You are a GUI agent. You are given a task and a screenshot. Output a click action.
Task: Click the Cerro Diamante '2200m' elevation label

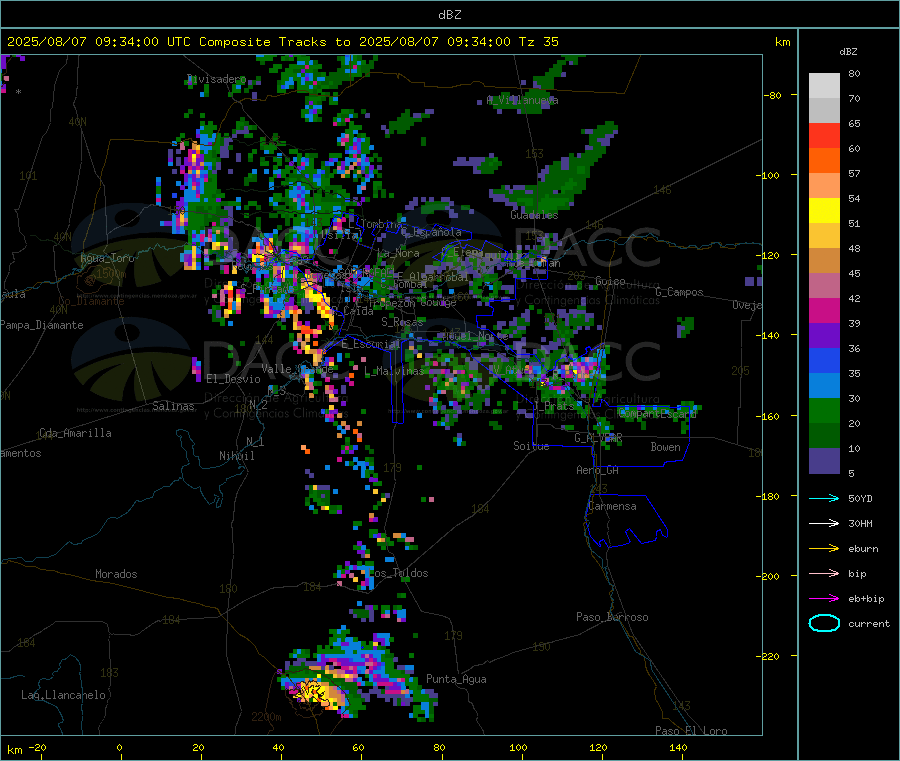(x=266, y=717)
